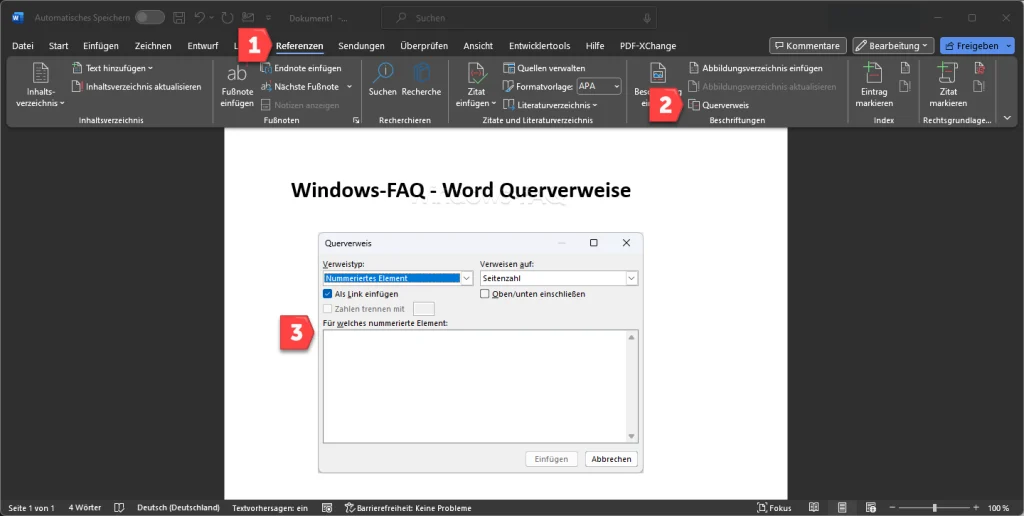This screenshot has width=1024, height=516.
Task: Open the Bearbeitung mode dropdown
Action: coord(893,46)
